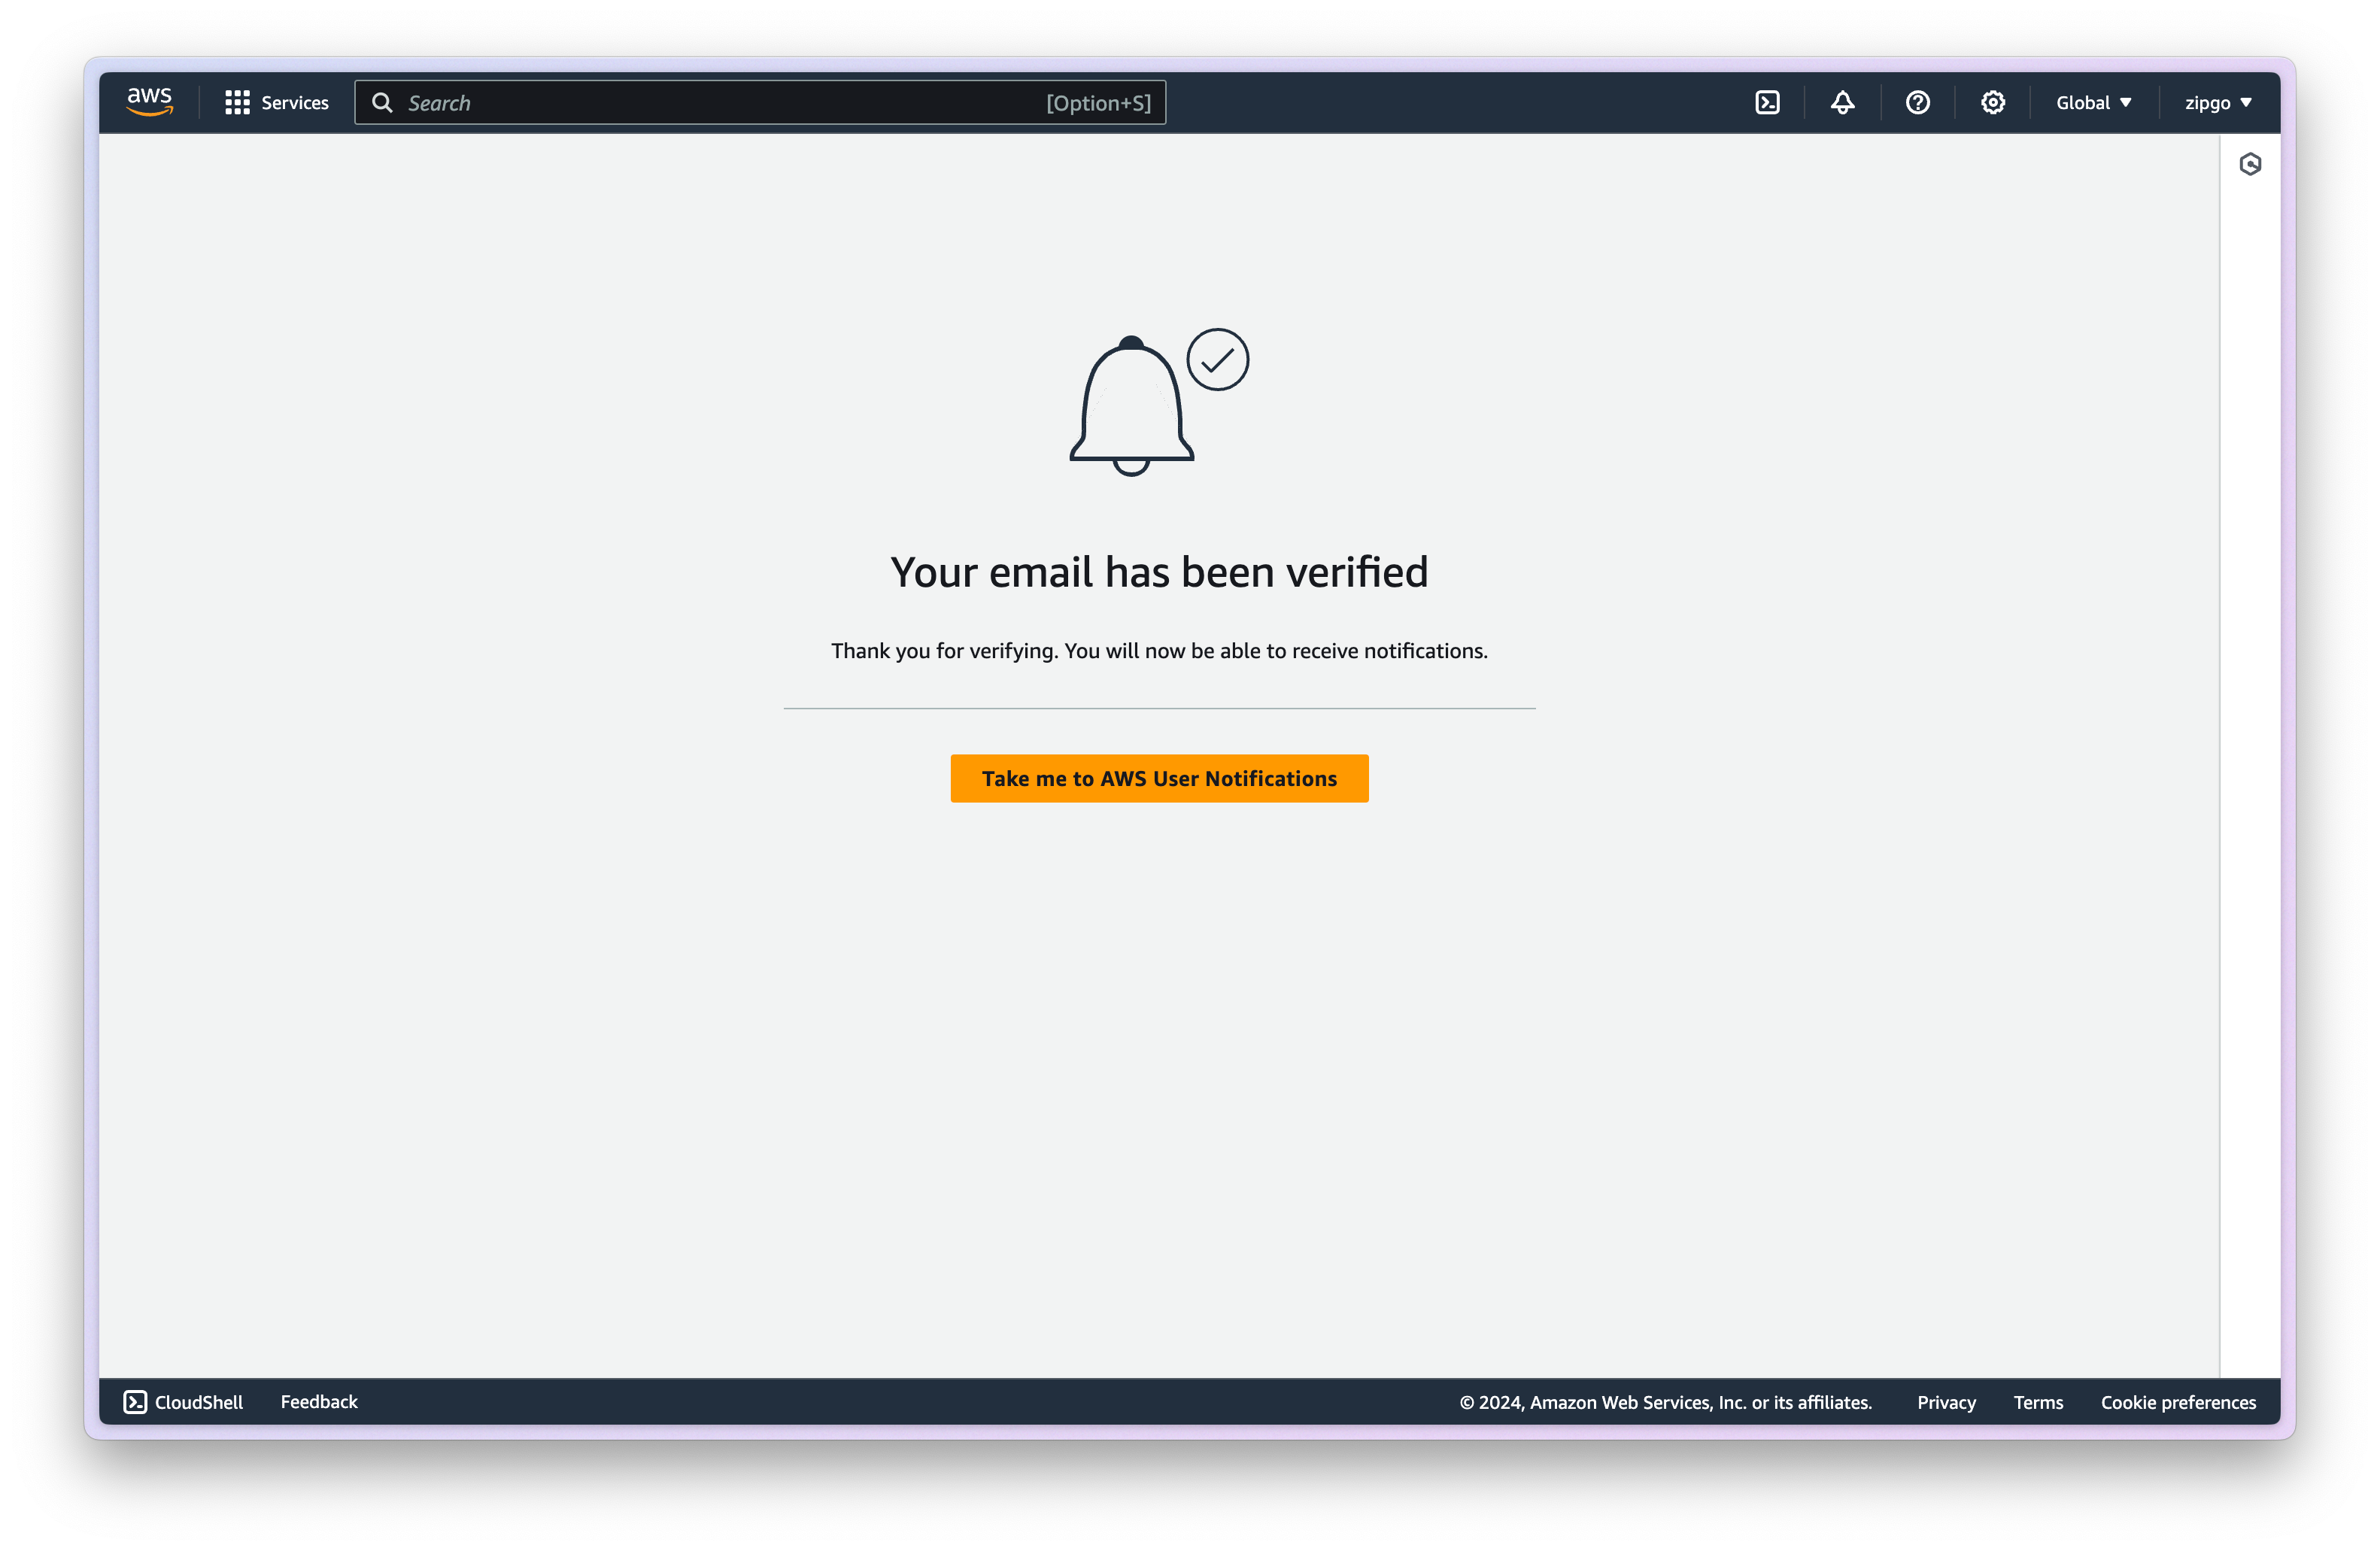Open the help question mark icon

[1917, 103]
